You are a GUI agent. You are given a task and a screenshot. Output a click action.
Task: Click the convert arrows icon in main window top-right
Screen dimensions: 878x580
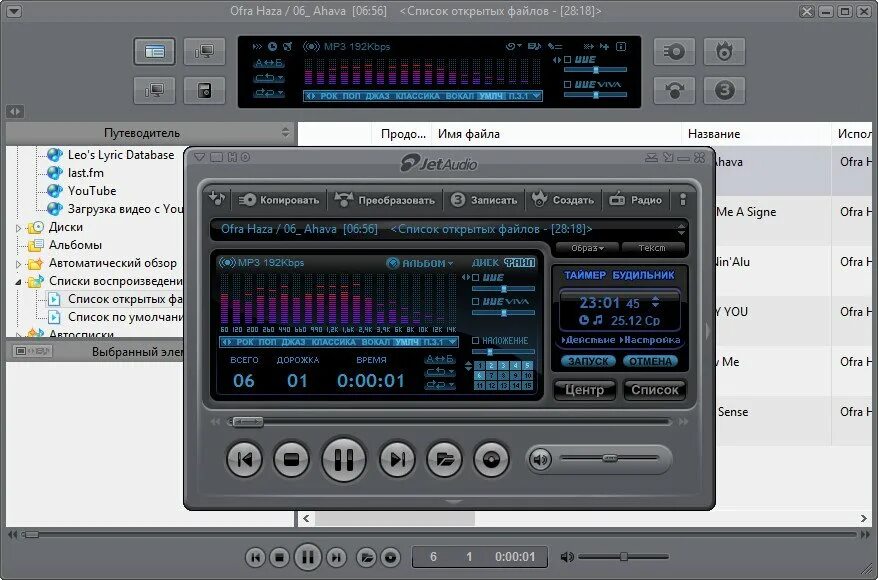point(674,90)
